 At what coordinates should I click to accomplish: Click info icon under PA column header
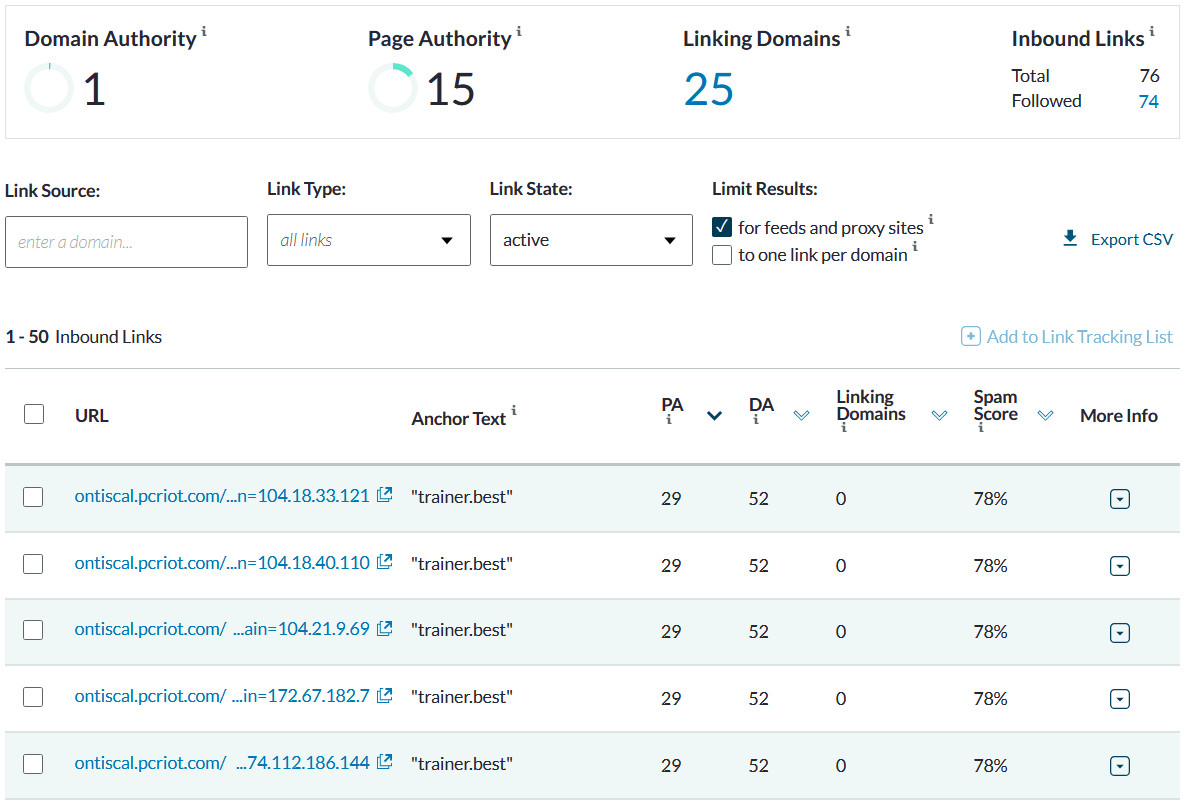tap(669, 420)
